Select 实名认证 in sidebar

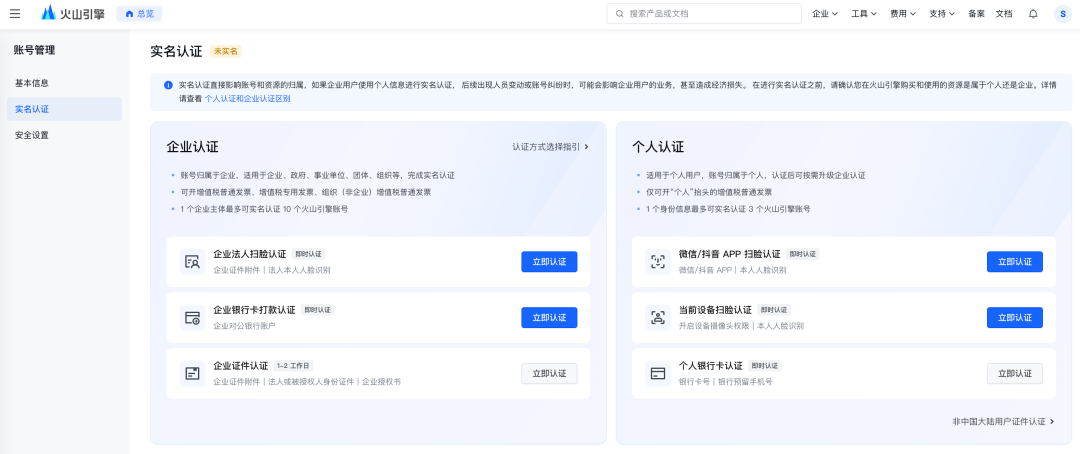pos(64,109)
